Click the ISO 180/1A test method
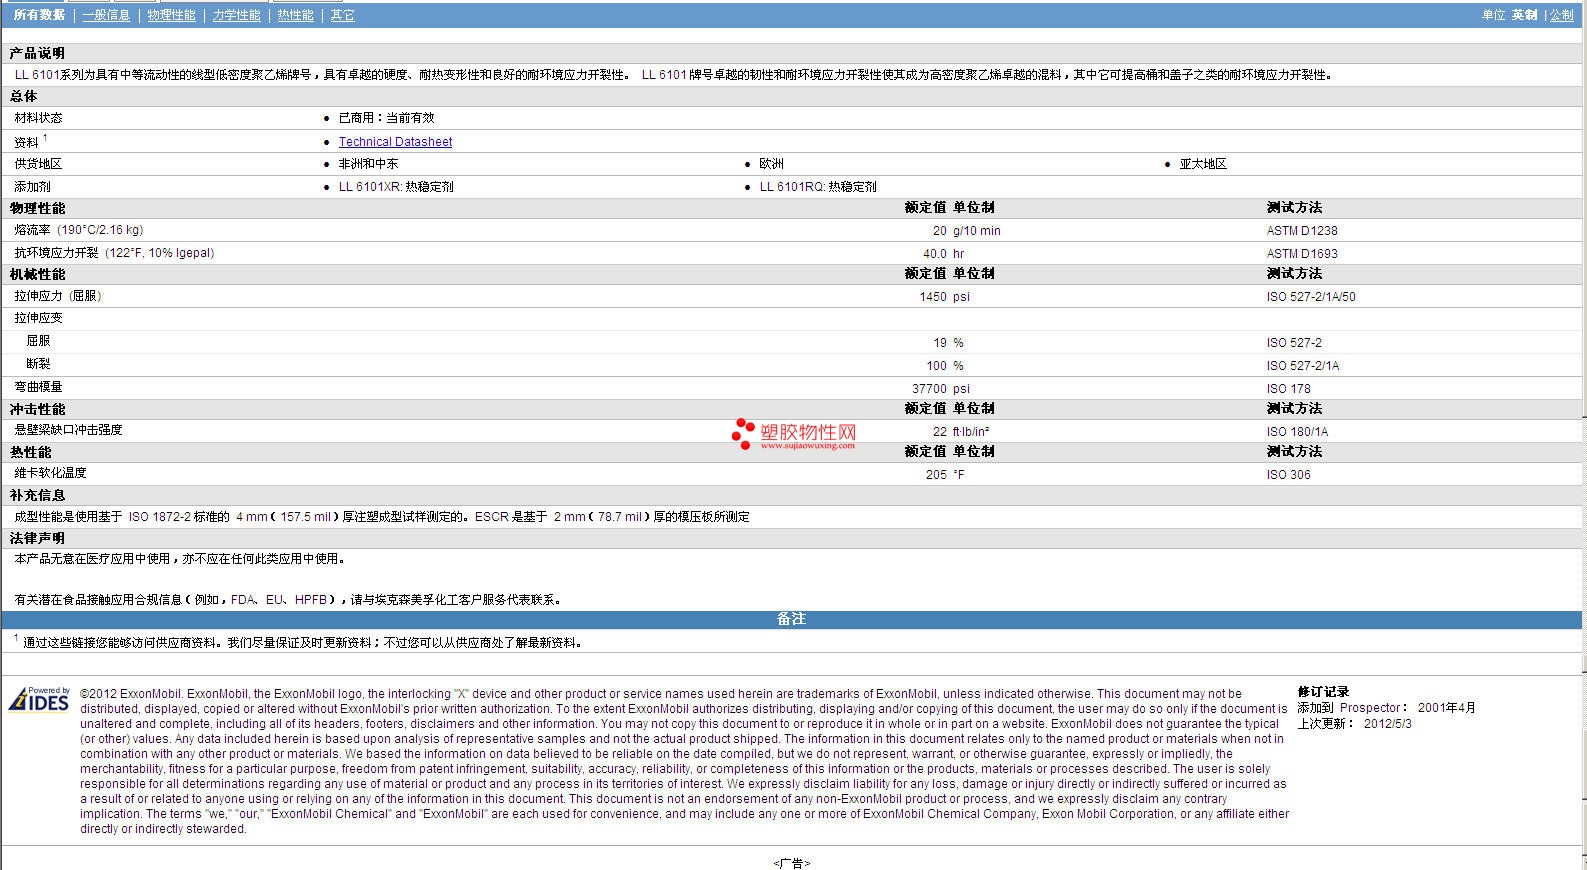The height and width of the screenshot is (870, 1587). 1297,432
